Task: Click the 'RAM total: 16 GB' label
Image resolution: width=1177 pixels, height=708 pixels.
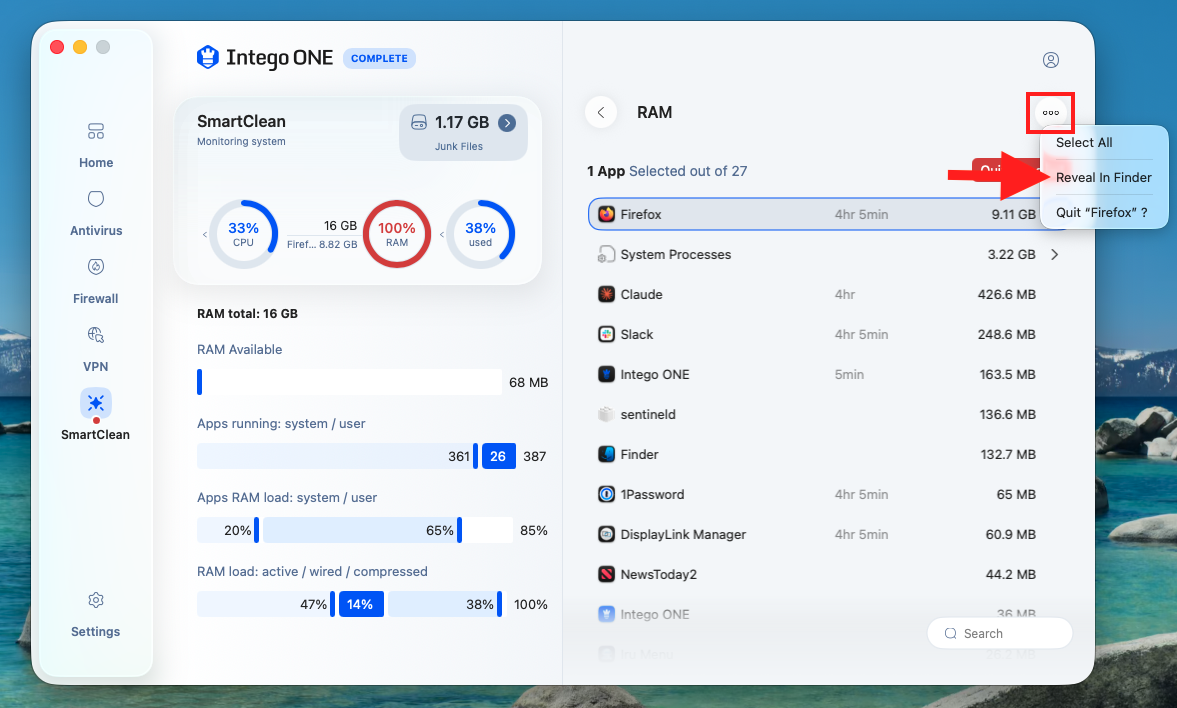Action: (x=247, y=314)
